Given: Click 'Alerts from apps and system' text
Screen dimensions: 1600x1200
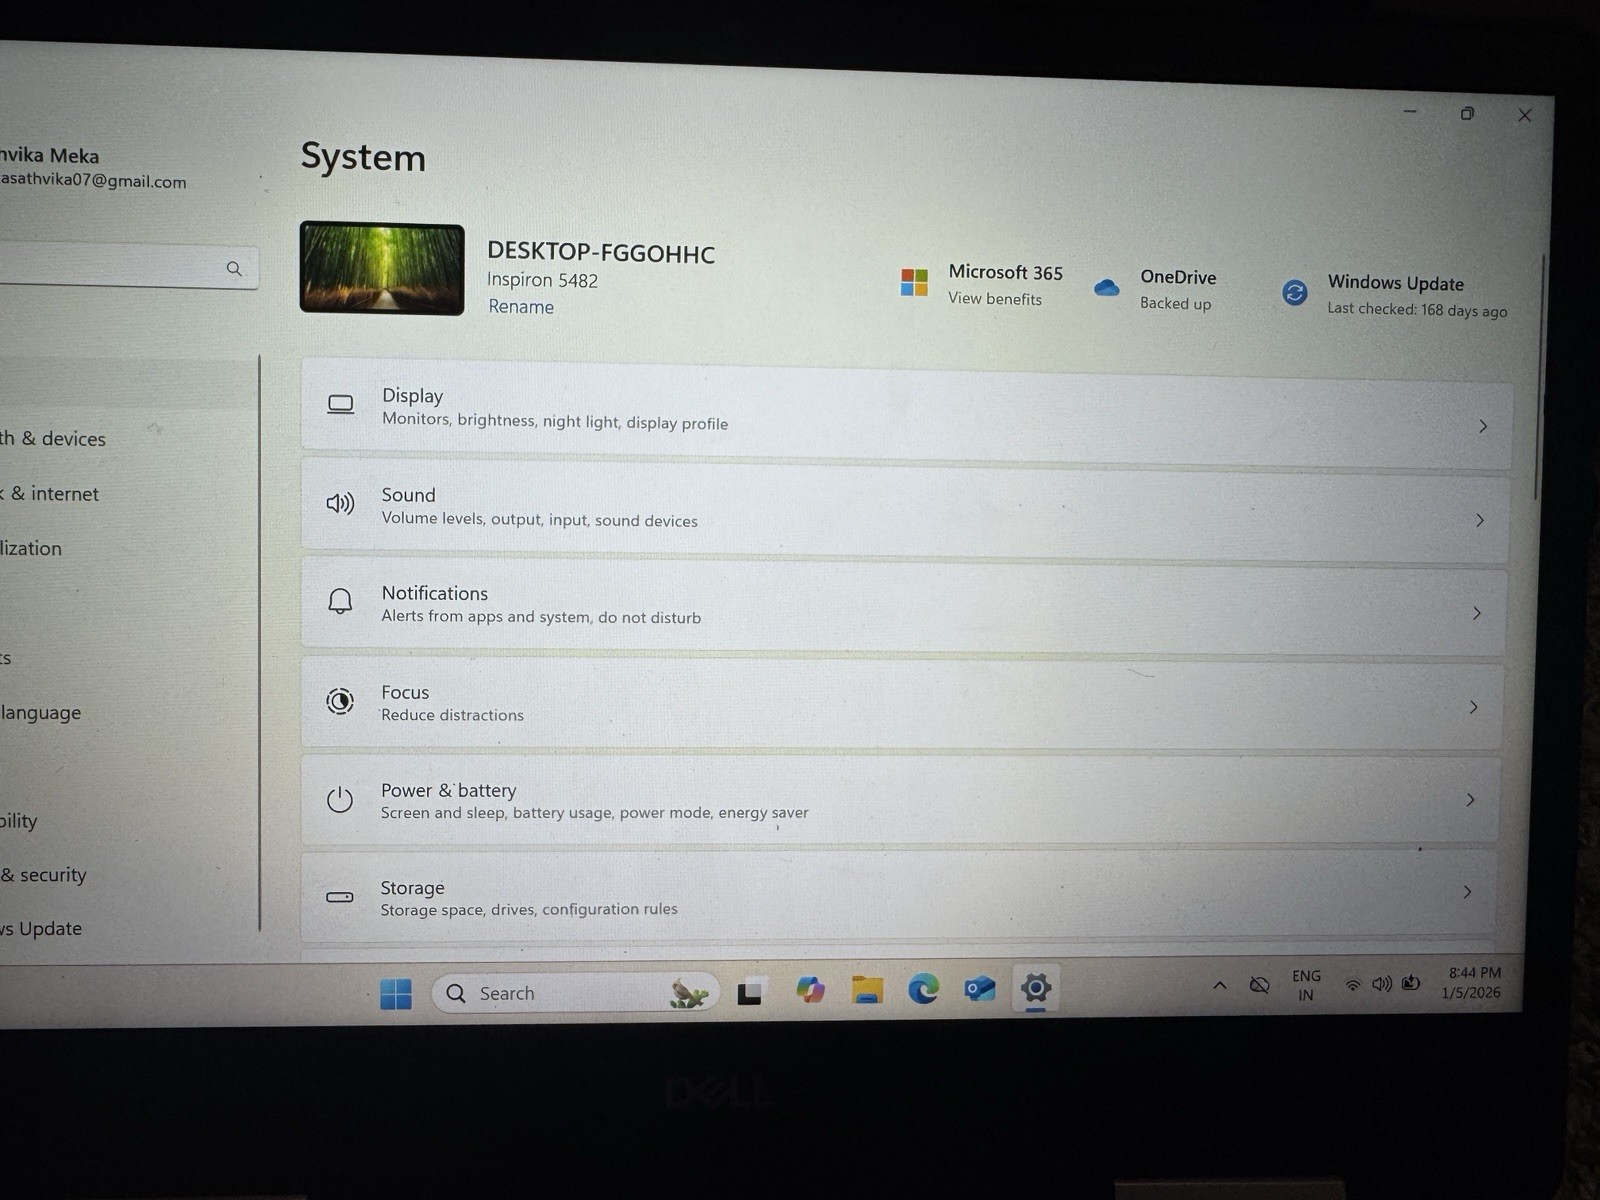Looking at the screenshot, I should tap(485, 616).
